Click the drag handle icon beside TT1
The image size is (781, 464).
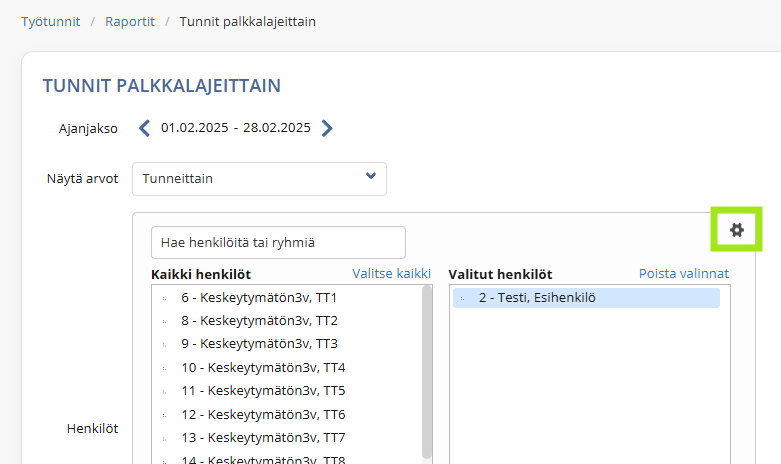tap(164, 298)
